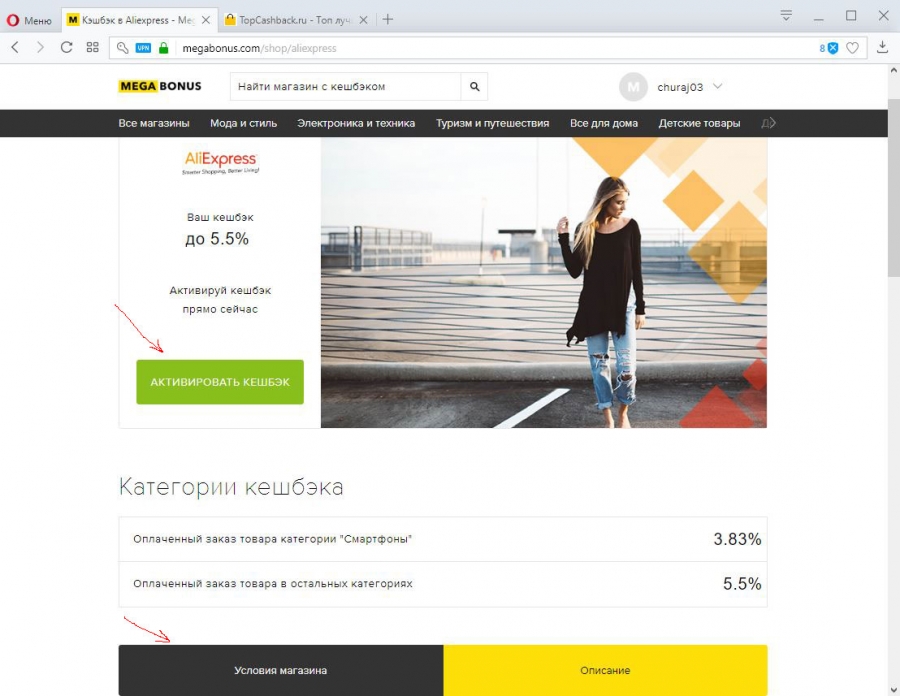The width and height of the screenshot is (900, 696).
Task: Add page to bookmarks with heart icon
Action: point(852,48)
